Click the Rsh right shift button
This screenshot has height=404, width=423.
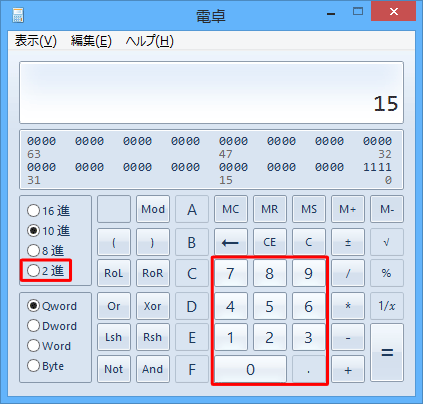pyautogui.click(x=153, y=337)
